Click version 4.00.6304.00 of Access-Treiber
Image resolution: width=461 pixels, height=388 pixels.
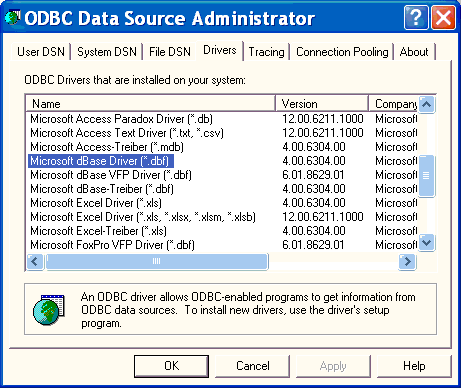click(314, 147)
